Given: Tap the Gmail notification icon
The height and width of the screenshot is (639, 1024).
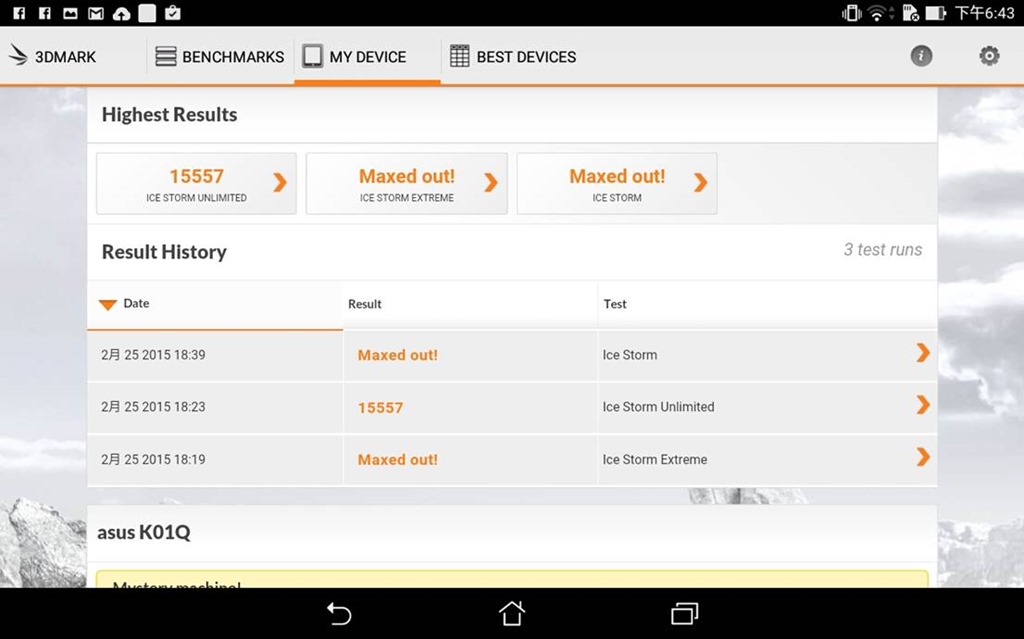Looking at the screenshot, I should point(96,13).
